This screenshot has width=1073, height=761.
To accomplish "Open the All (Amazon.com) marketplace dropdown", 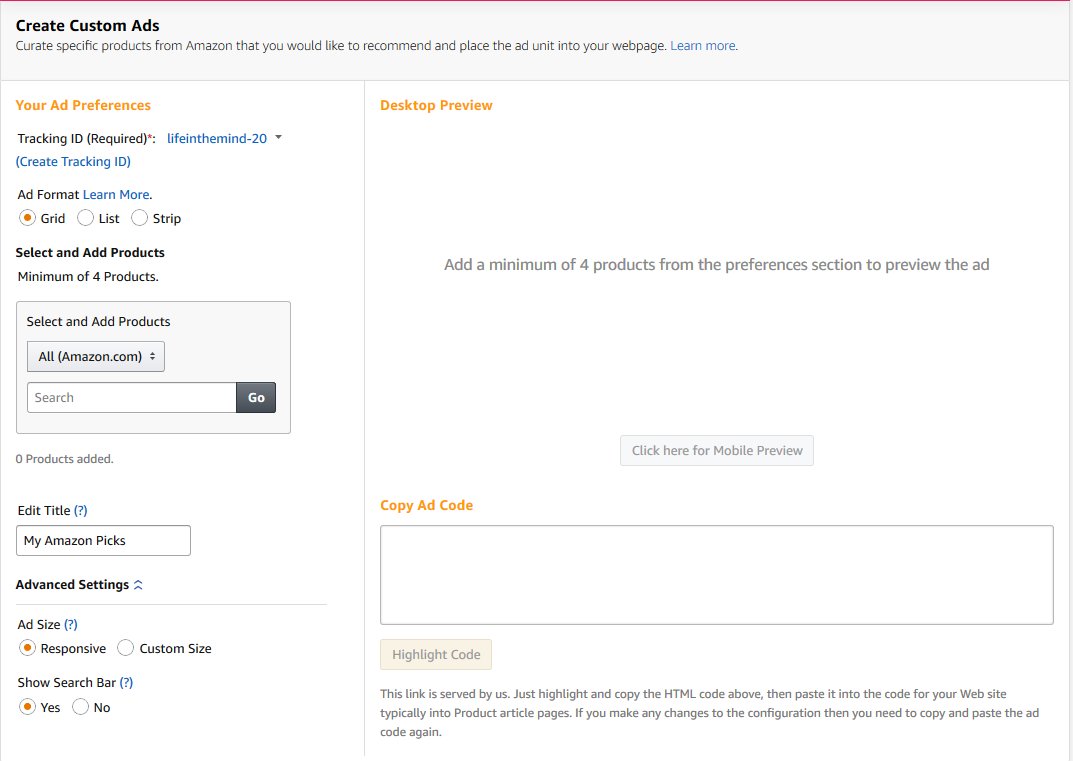I will click(x=95, y=356).
